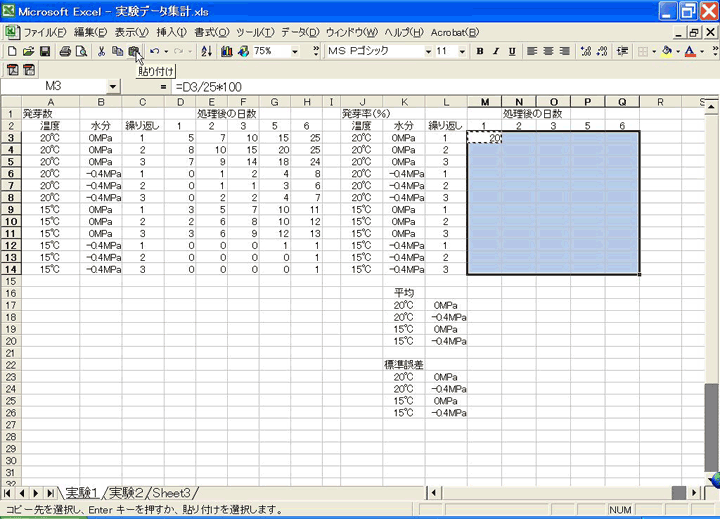Switch to the 実験2 sheet tab
Screen dimensions: 720x519
coord(128,492)
